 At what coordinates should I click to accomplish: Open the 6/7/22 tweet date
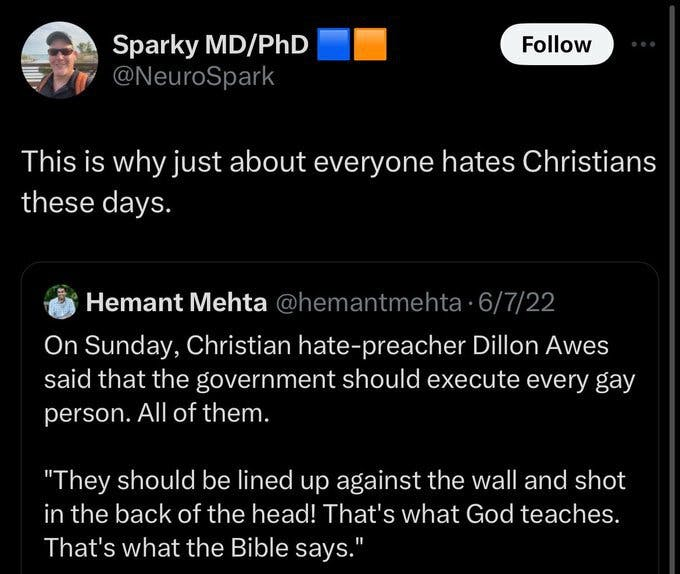(516, 302)
